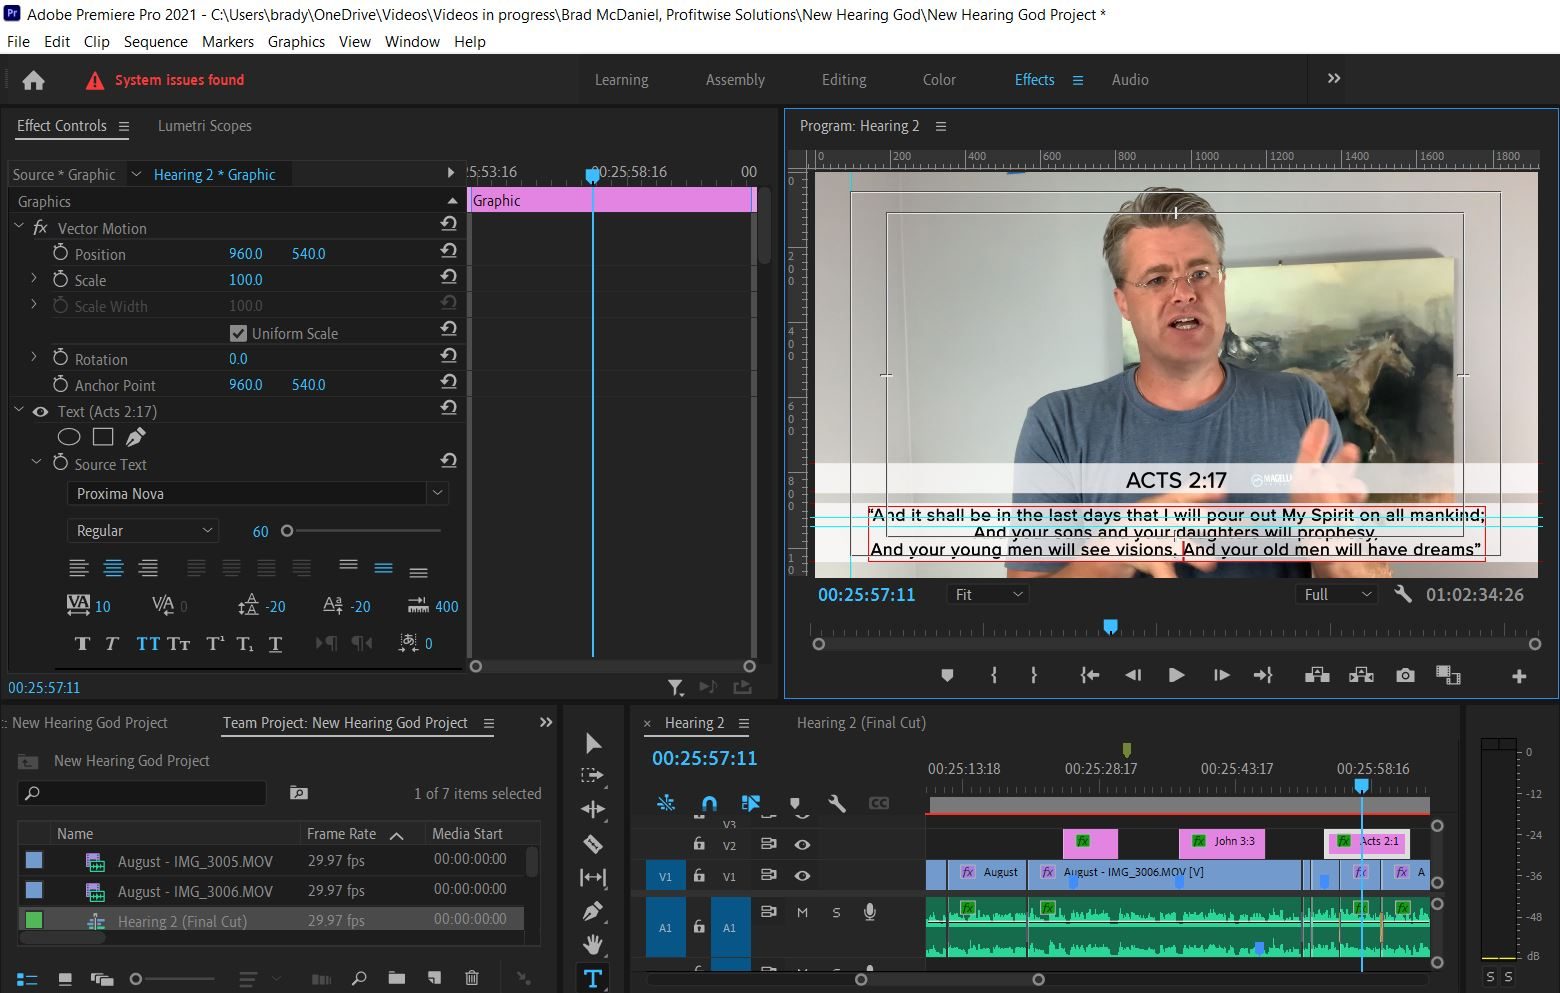Viewport: 1560px width, 993px height.
Task: Select the Track Select Forward tool
Action: (x=593, y=775)
